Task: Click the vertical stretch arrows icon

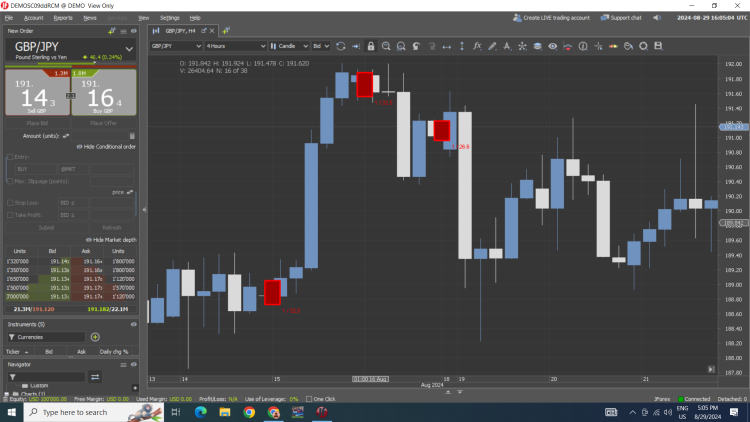Action: pos(462,46)
